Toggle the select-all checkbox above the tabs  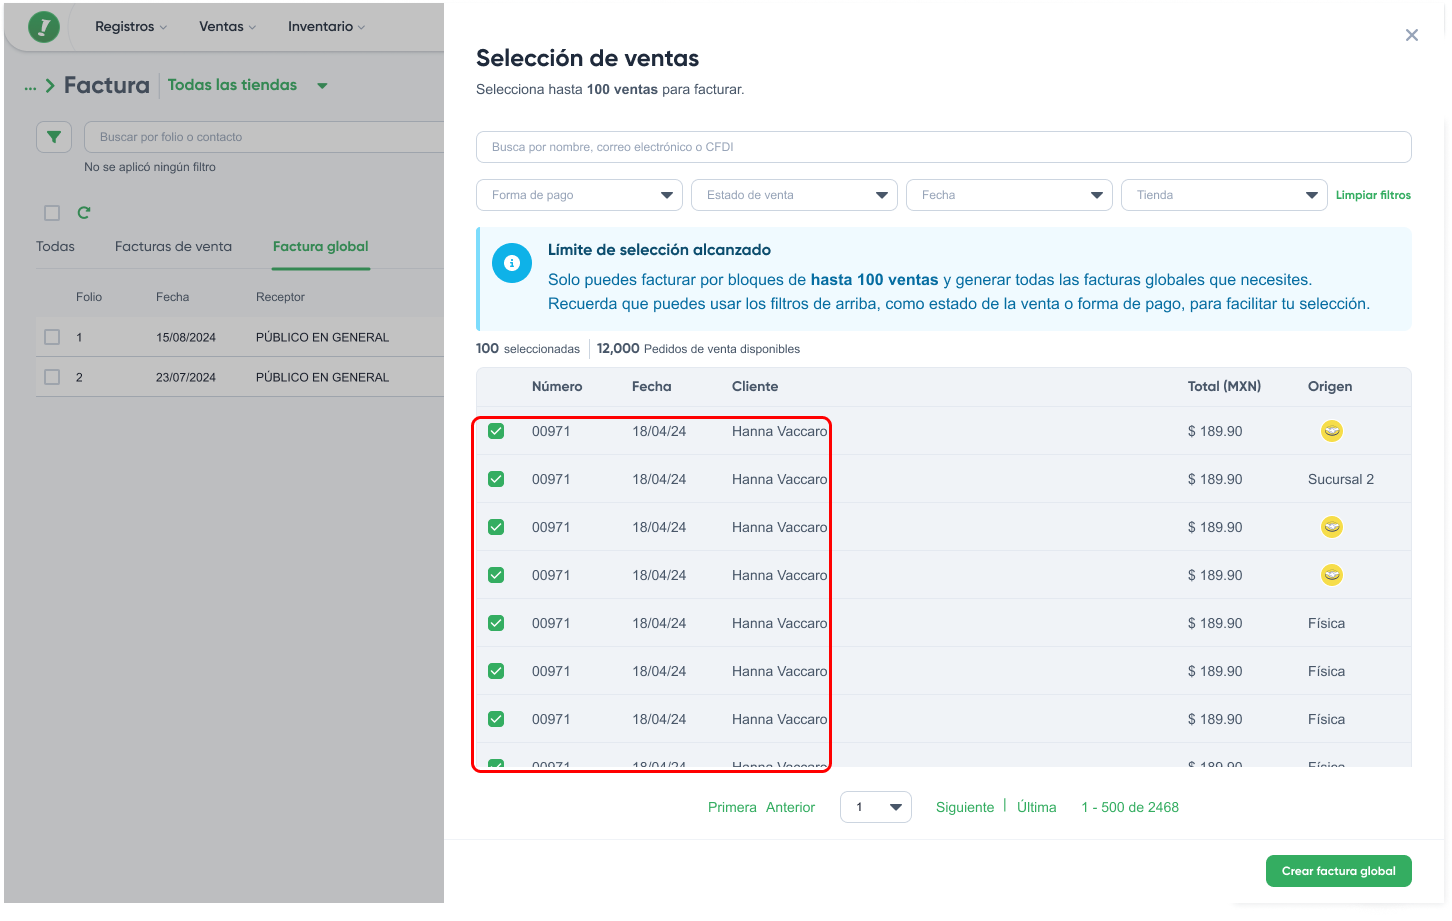coord(52,212)
